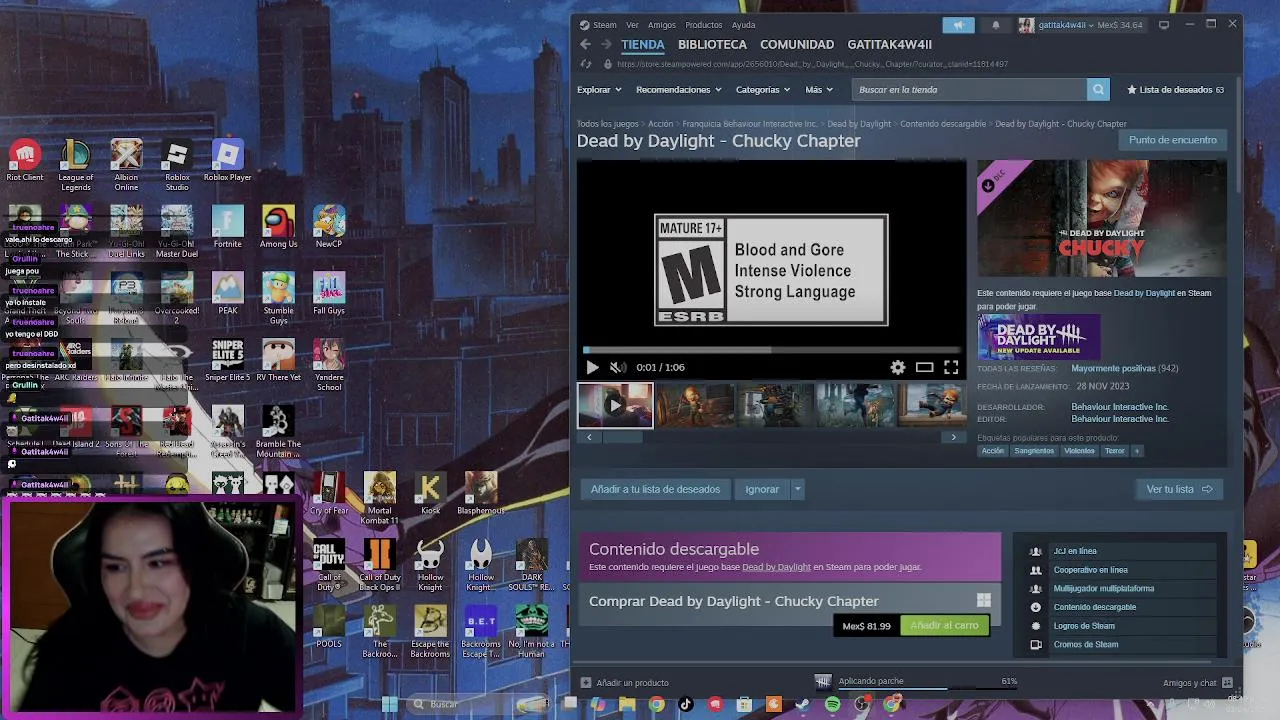Open Steam menu in title bar

598,25
